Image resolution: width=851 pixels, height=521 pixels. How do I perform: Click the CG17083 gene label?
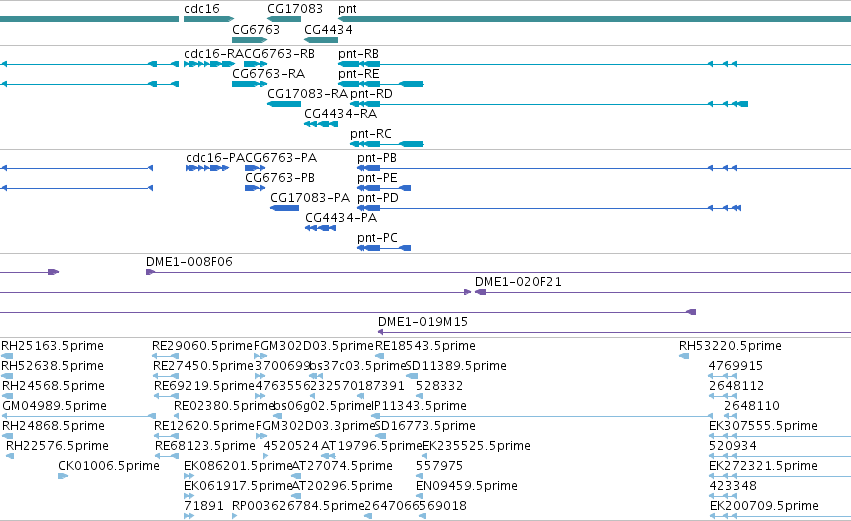tap(295, 9)
